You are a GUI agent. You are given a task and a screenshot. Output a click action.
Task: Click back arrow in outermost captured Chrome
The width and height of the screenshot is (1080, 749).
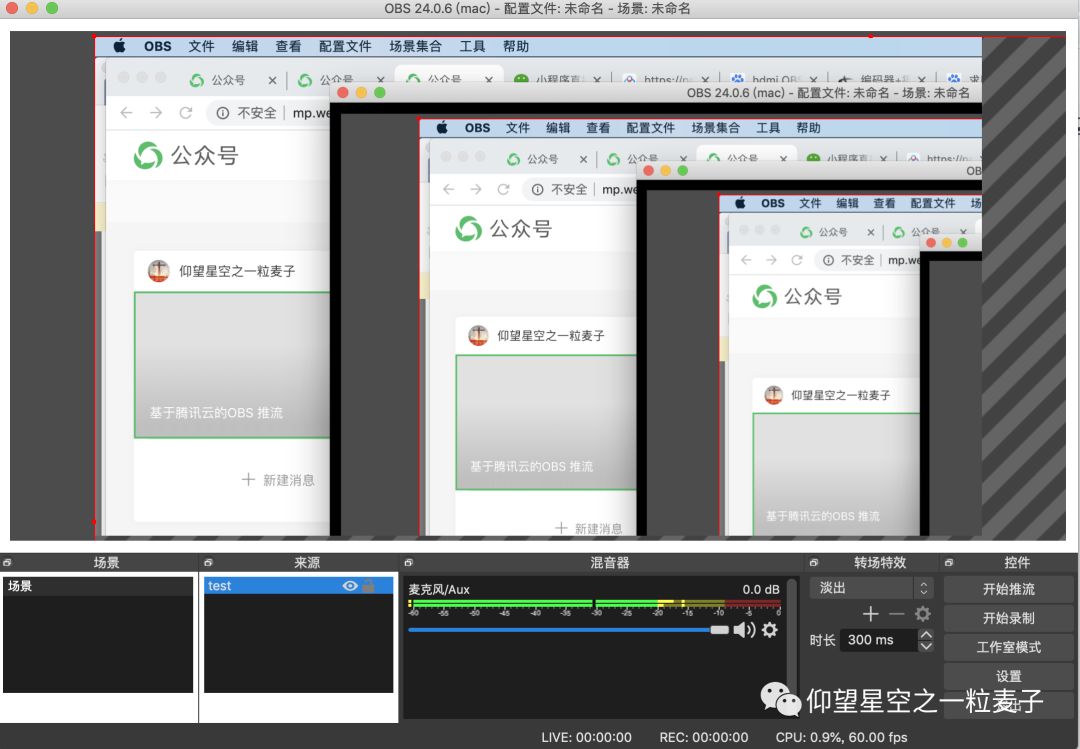[x=126, y=112]
